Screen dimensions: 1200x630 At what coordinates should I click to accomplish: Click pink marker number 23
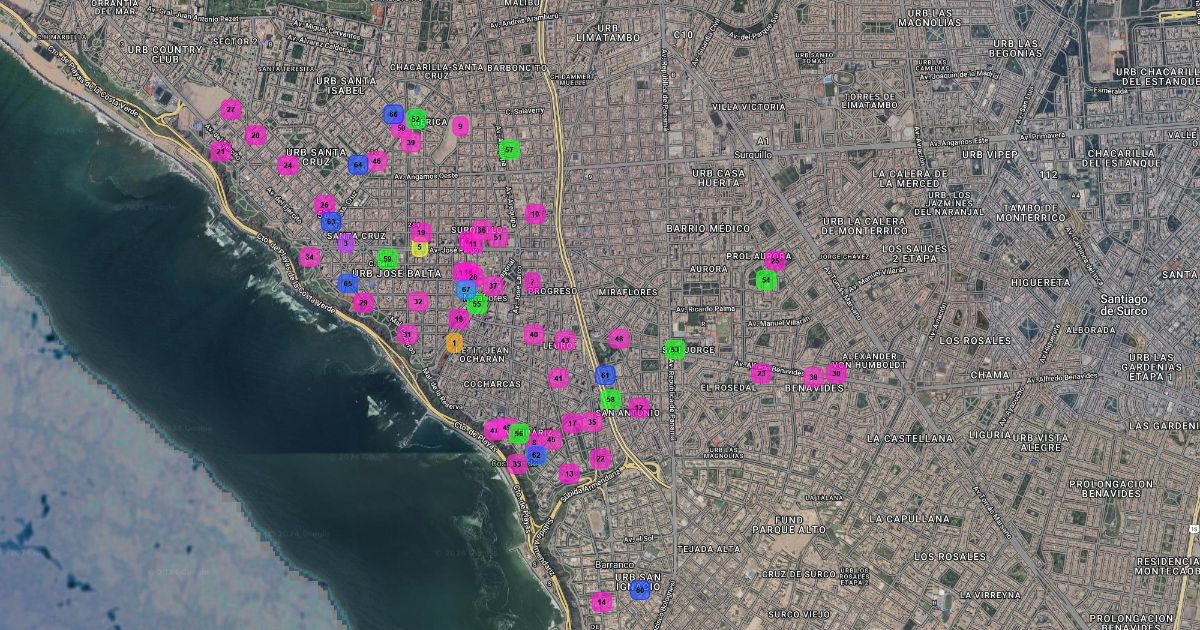pos(762,374)
